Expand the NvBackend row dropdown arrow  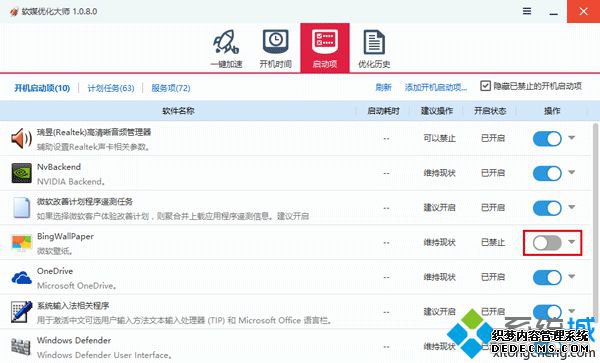572,173
